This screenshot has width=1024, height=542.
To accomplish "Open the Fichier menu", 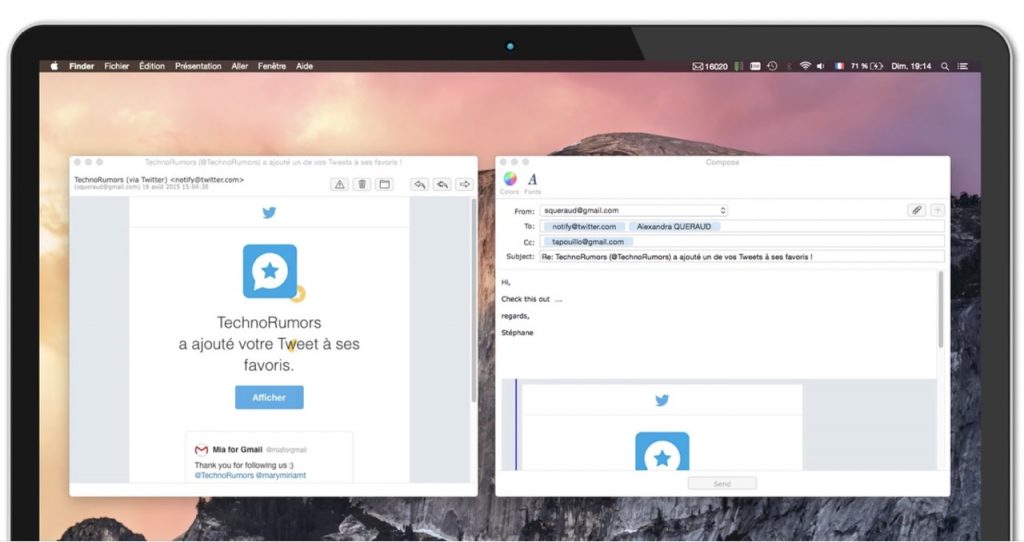I will coord(117,66).
